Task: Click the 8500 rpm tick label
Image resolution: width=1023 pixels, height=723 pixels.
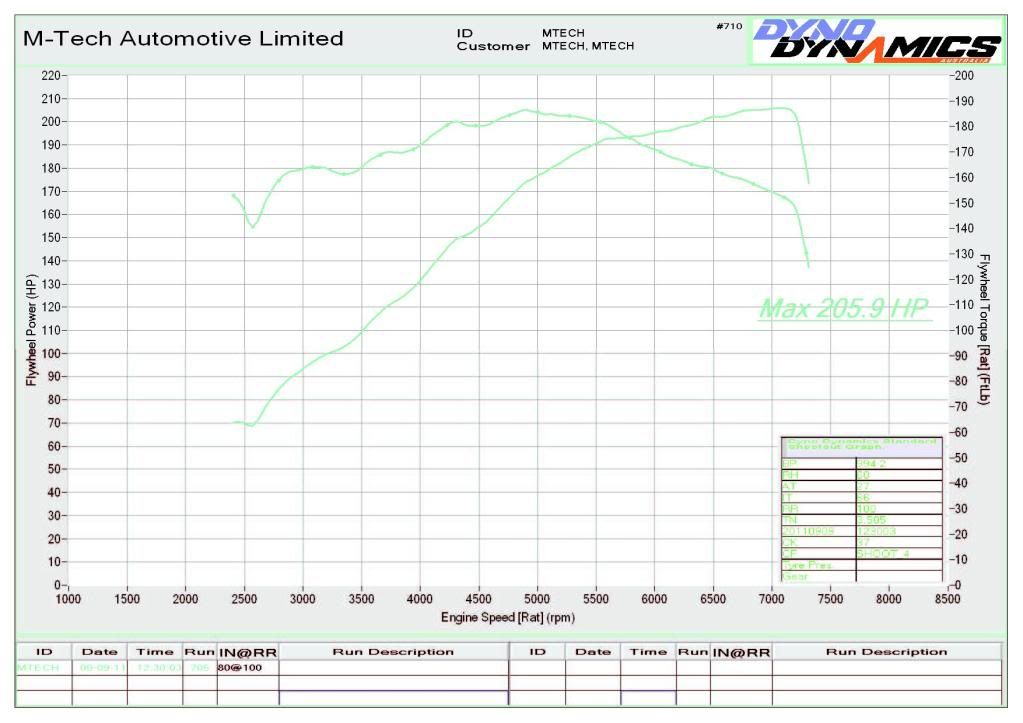Action: tap(947, 599)
